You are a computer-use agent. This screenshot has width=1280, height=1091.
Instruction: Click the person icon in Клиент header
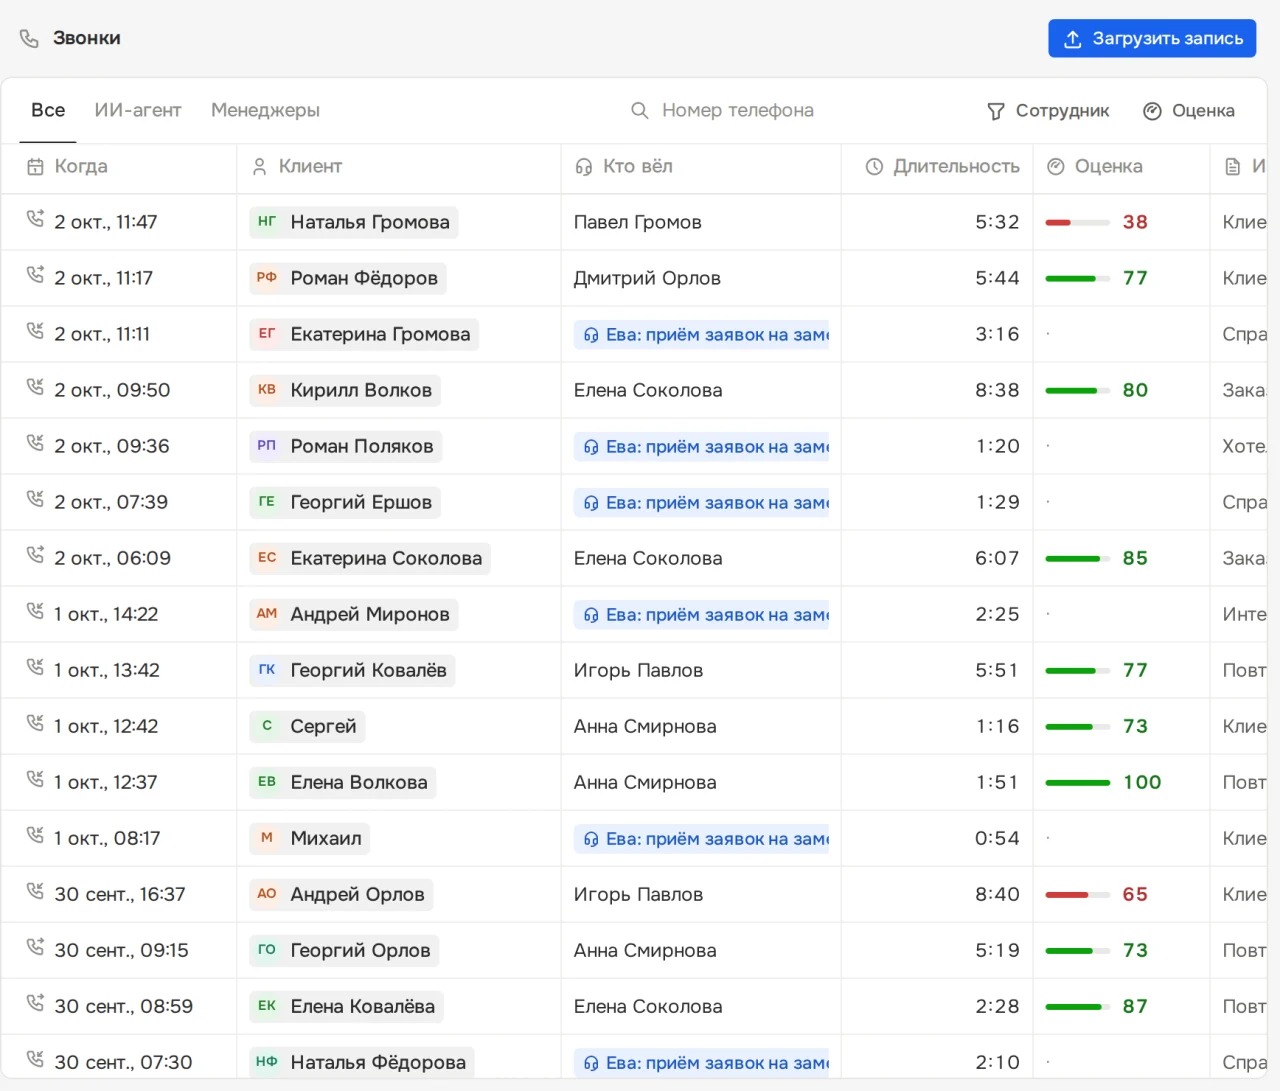(x=259, y=167)
